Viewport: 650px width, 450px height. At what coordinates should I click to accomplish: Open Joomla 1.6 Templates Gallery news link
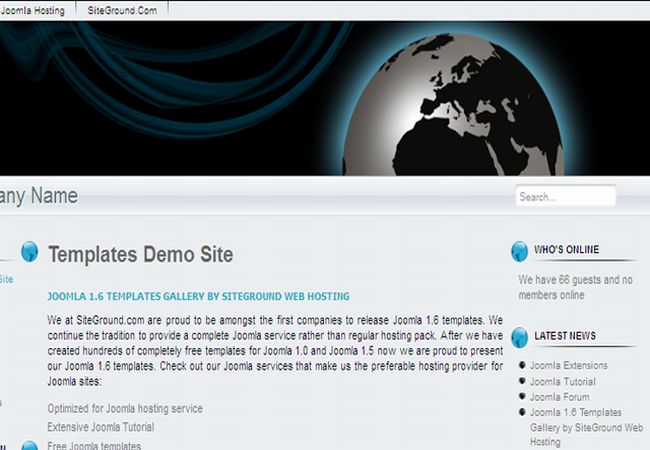click(x=586, y=427)
